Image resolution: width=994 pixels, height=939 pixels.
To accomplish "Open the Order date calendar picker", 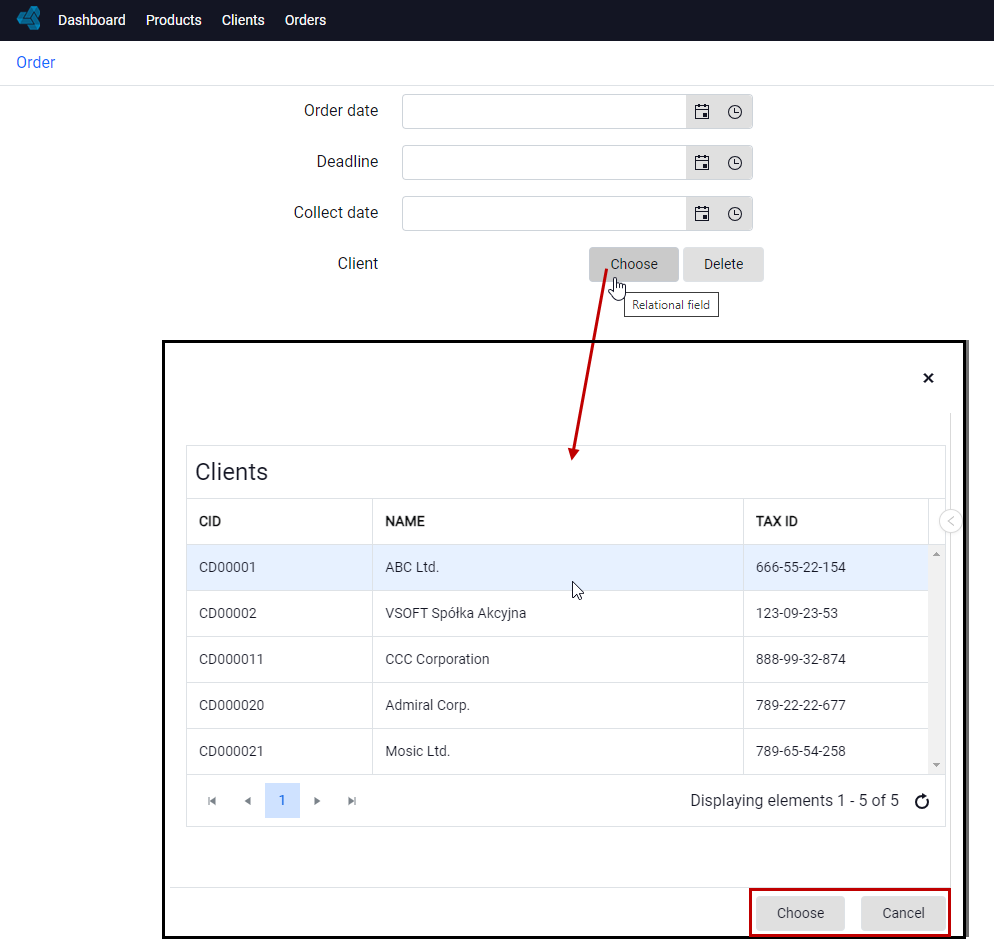I will tap(702, 112).
